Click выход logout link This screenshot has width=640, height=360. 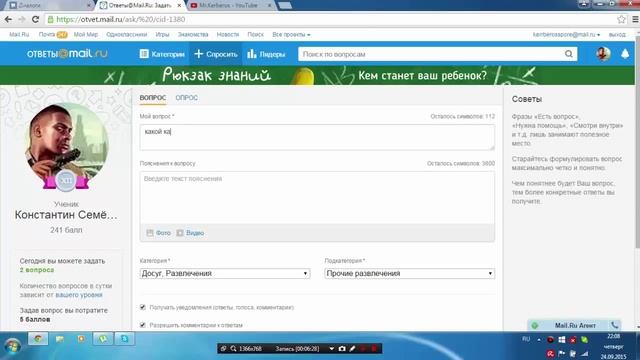[617, 35]
